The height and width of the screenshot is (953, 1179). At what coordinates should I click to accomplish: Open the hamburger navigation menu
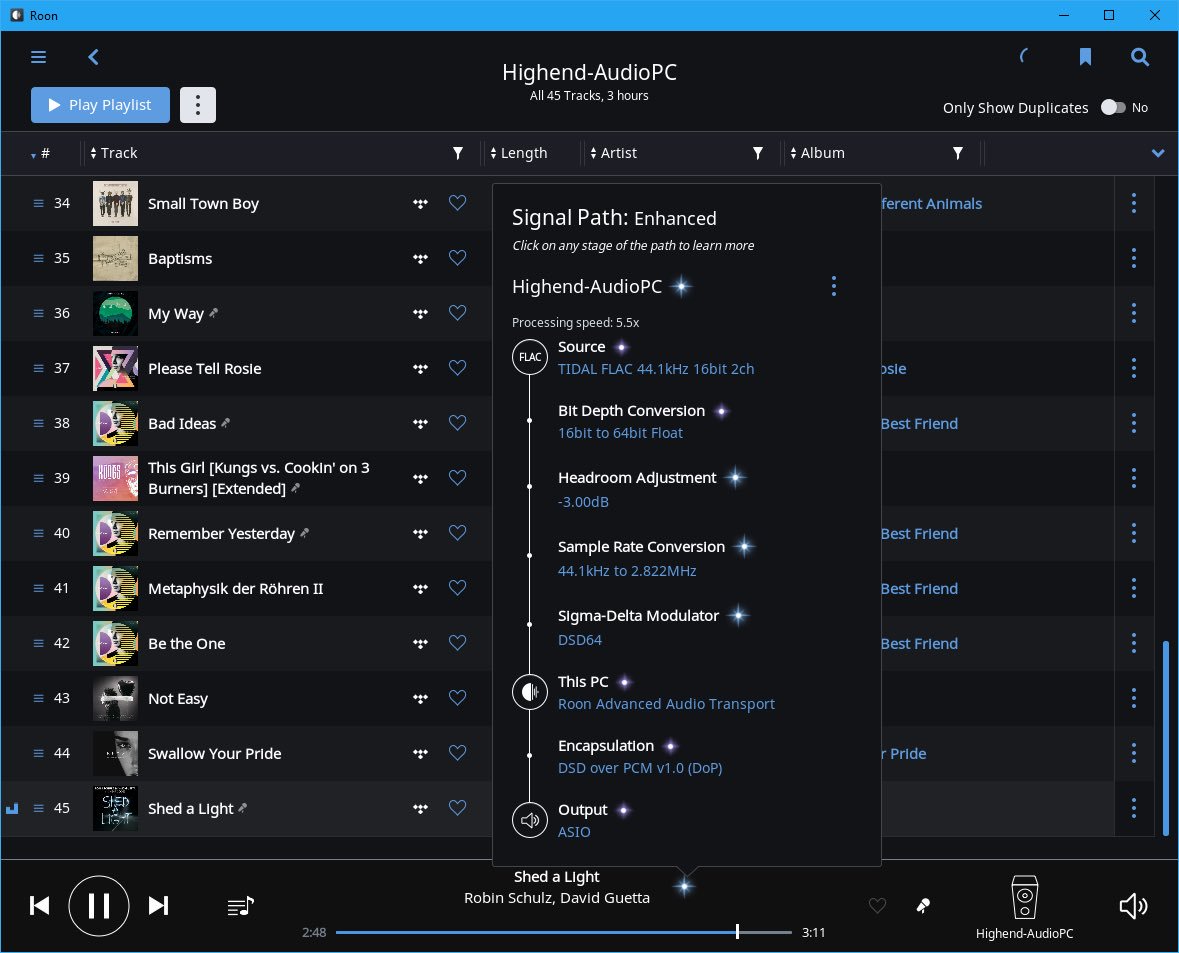click(38, 57)
